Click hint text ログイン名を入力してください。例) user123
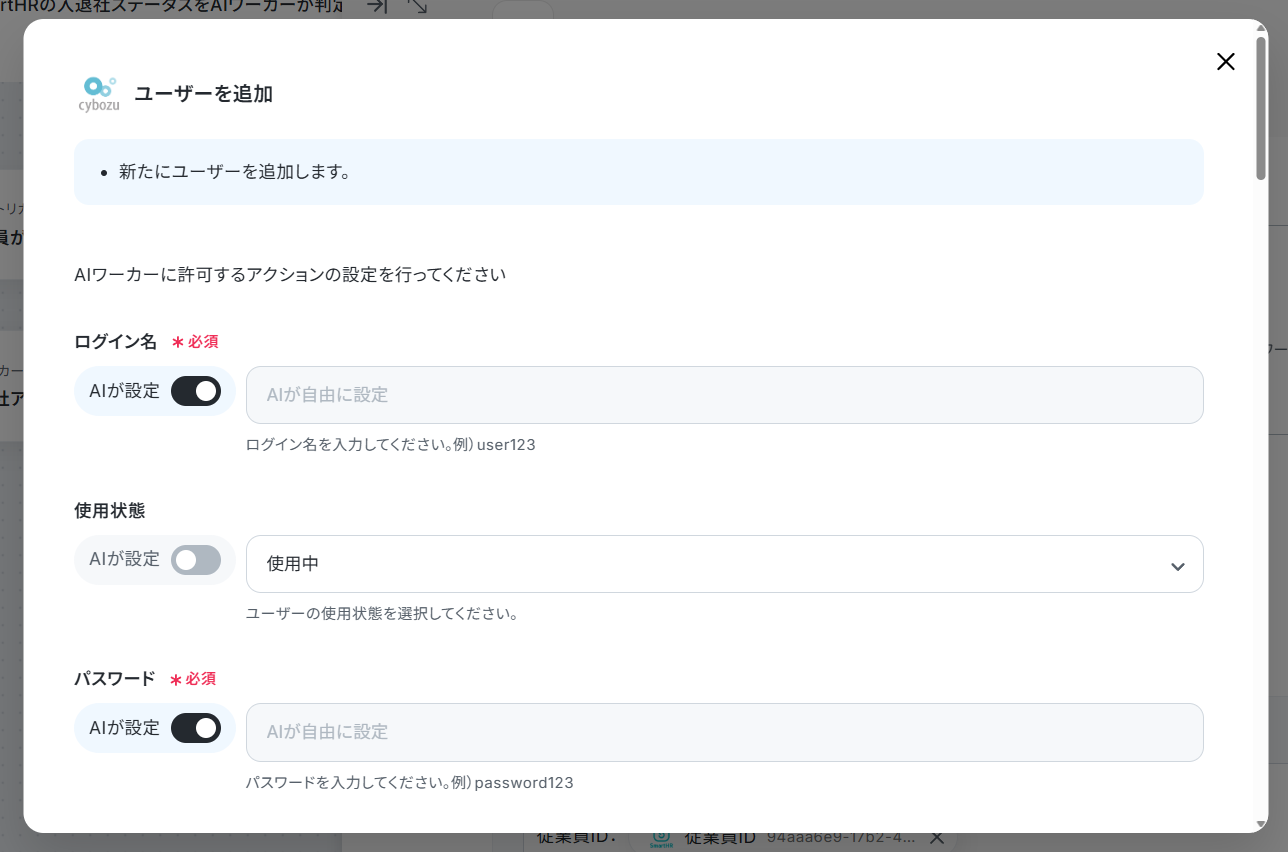The width and height of the screenshot is (1288, 852). click(391, 445)
